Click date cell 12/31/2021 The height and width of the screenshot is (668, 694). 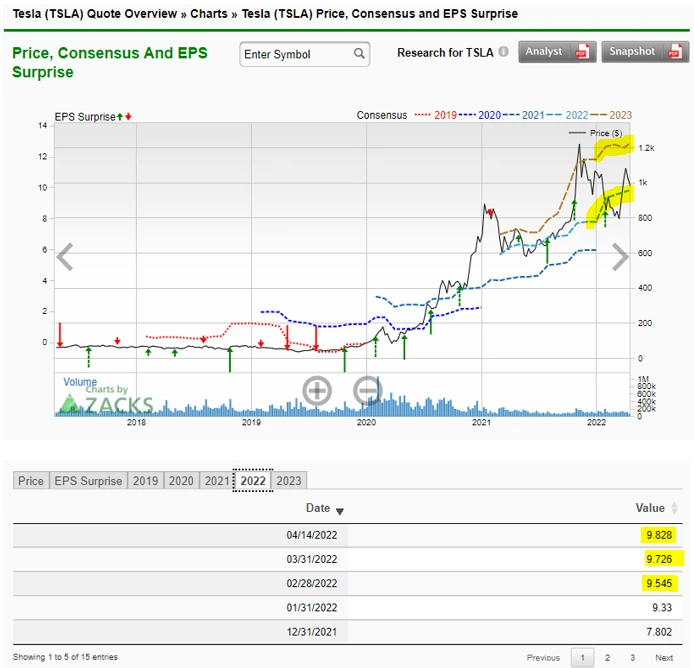click(x=312, y=632)
